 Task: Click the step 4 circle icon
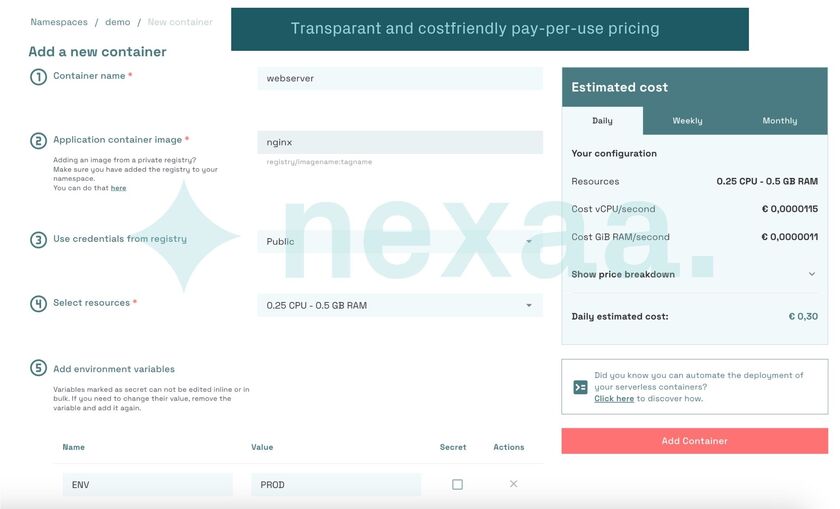pyautogui.click(x=38, y=304)
